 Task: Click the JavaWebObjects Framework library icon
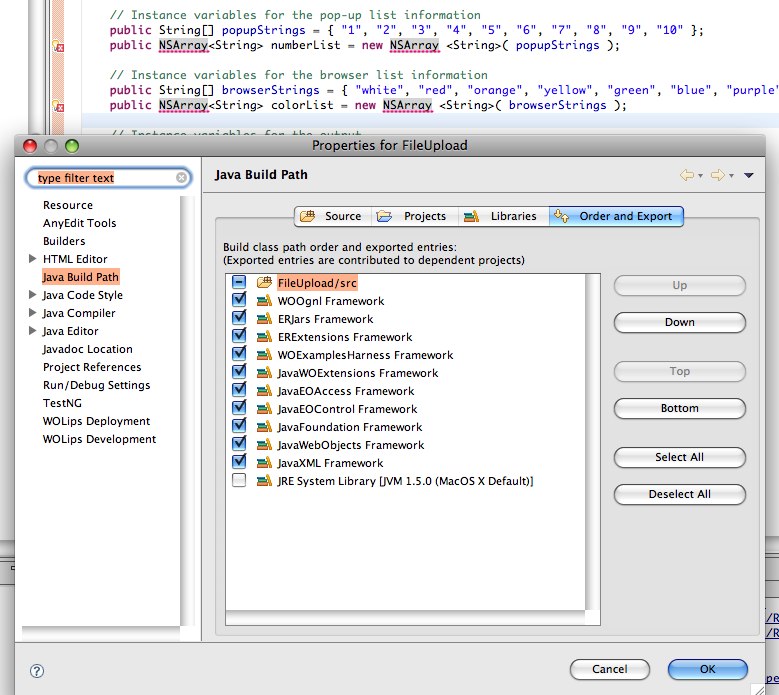click(264, 445)
